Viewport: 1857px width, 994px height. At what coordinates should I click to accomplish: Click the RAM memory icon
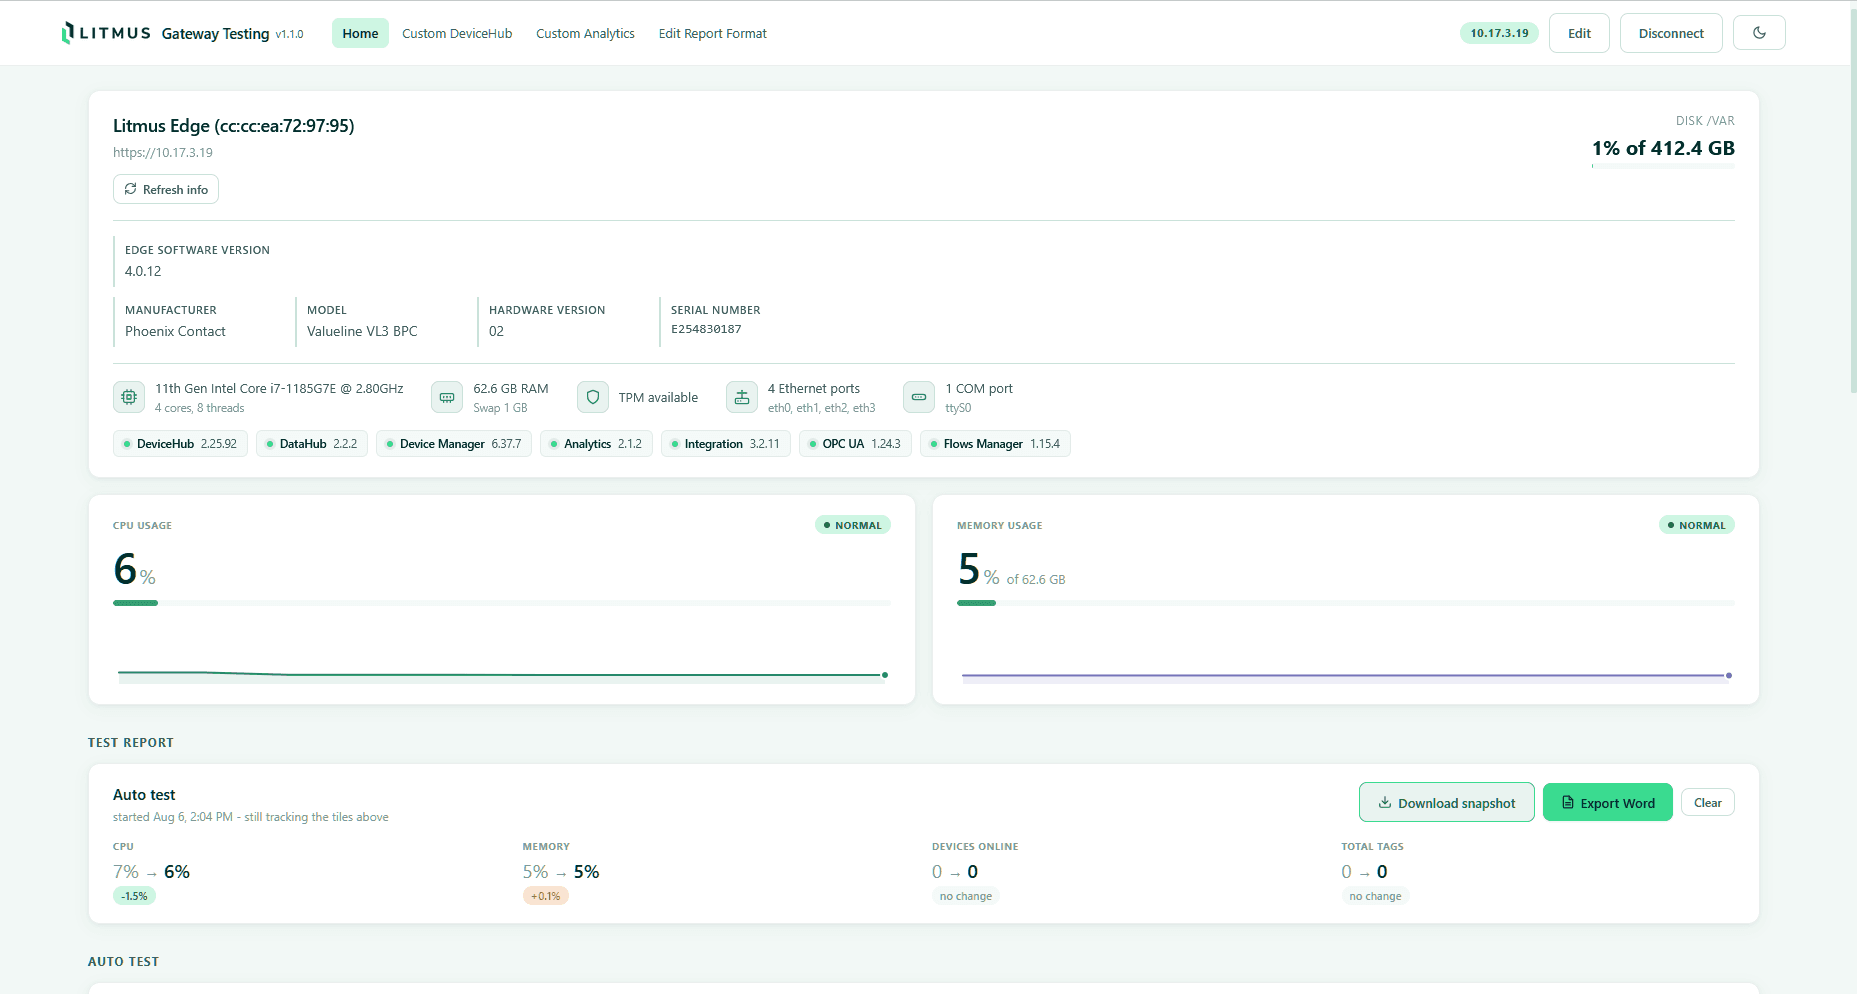tap(447, 397)
